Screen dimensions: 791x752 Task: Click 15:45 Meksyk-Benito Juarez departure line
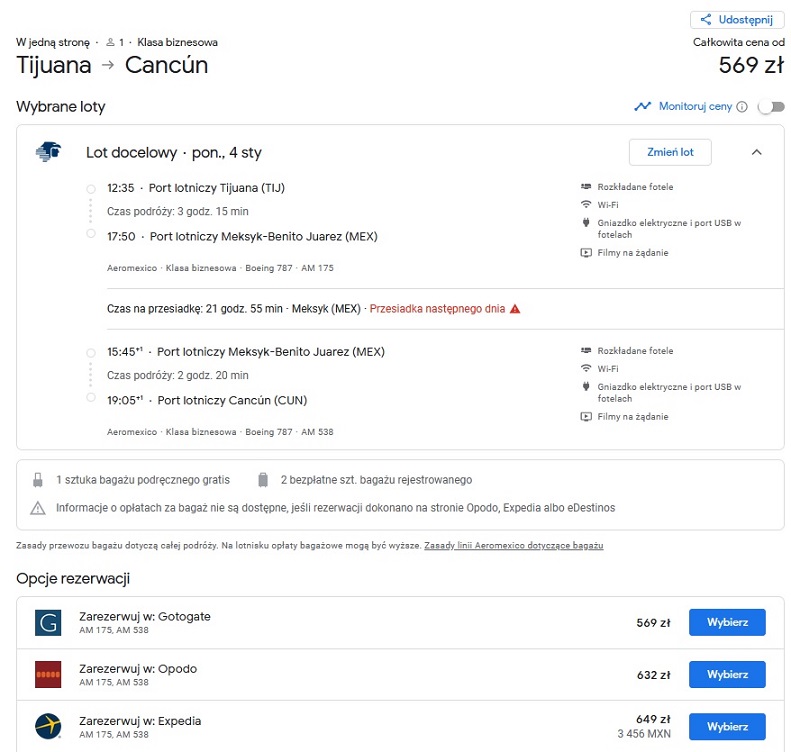coord(246,352)
